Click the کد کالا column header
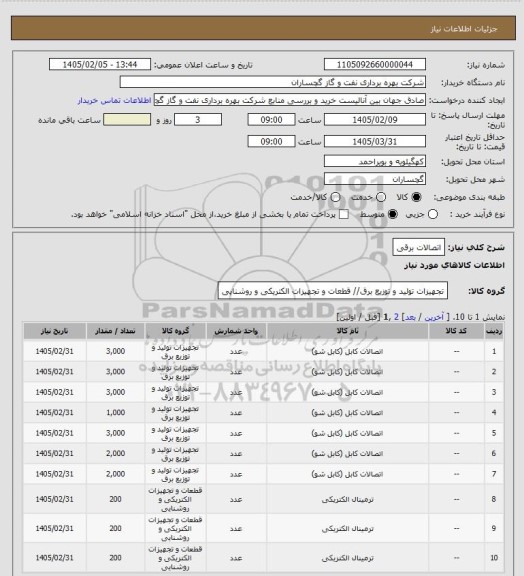 [456, 331]
